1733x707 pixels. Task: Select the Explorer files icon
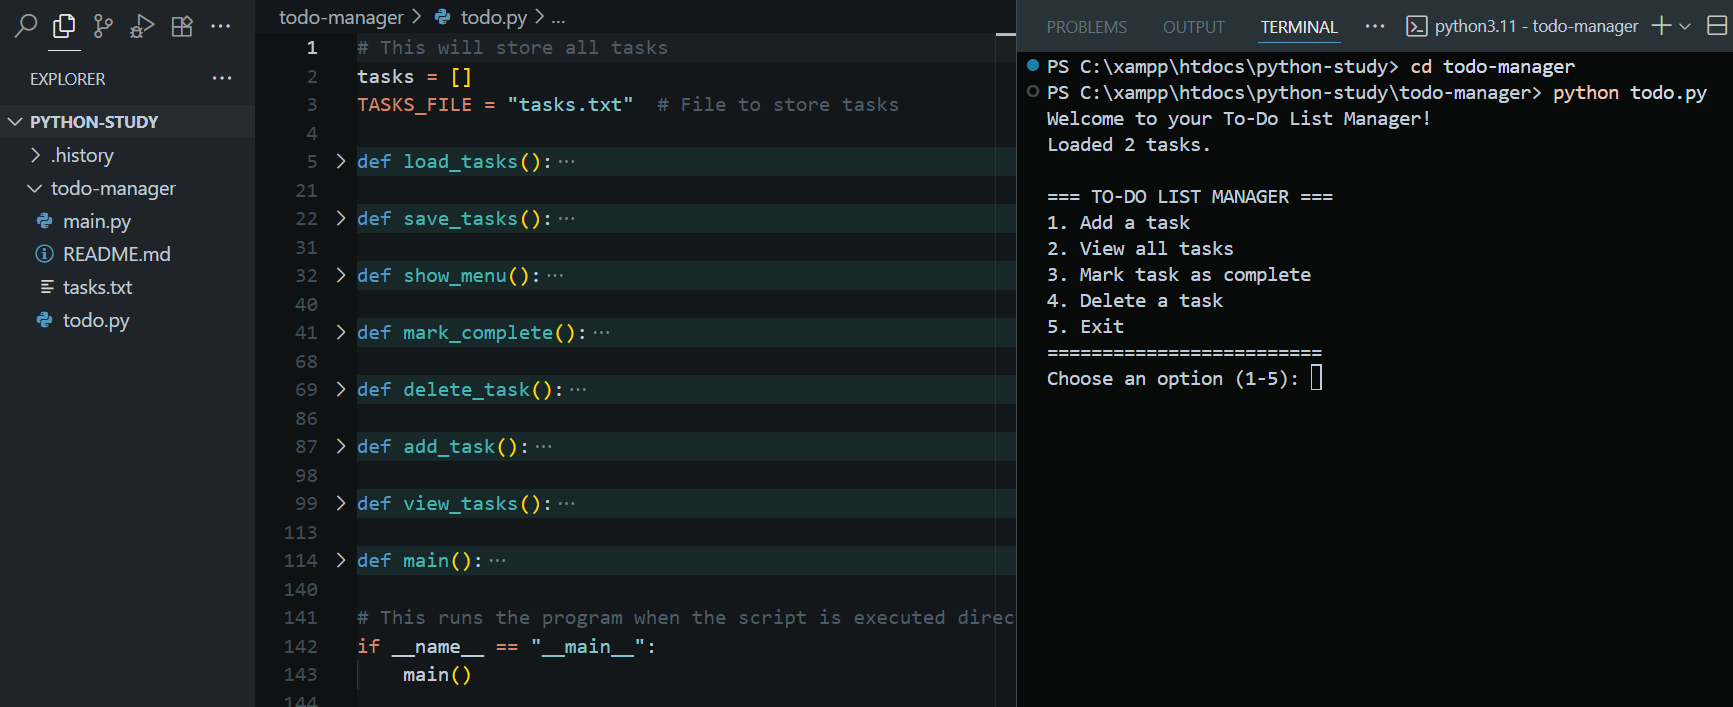point(64,26)
